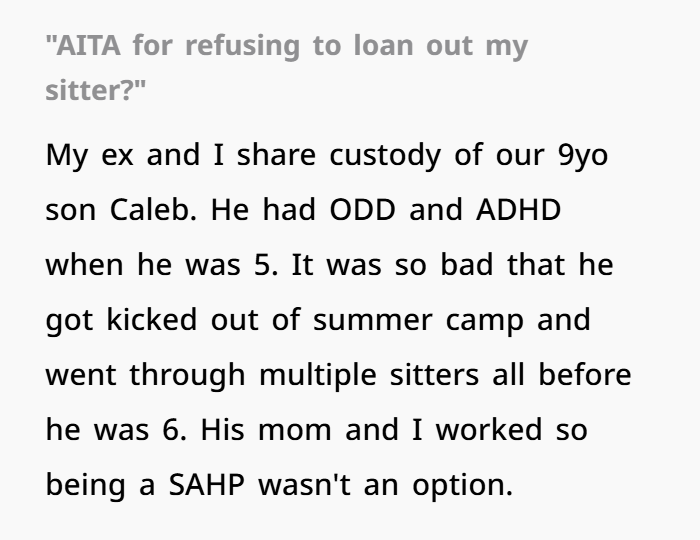Click the word "sitters" in the paragraph

pyautogui.click(x=434, y=375)
